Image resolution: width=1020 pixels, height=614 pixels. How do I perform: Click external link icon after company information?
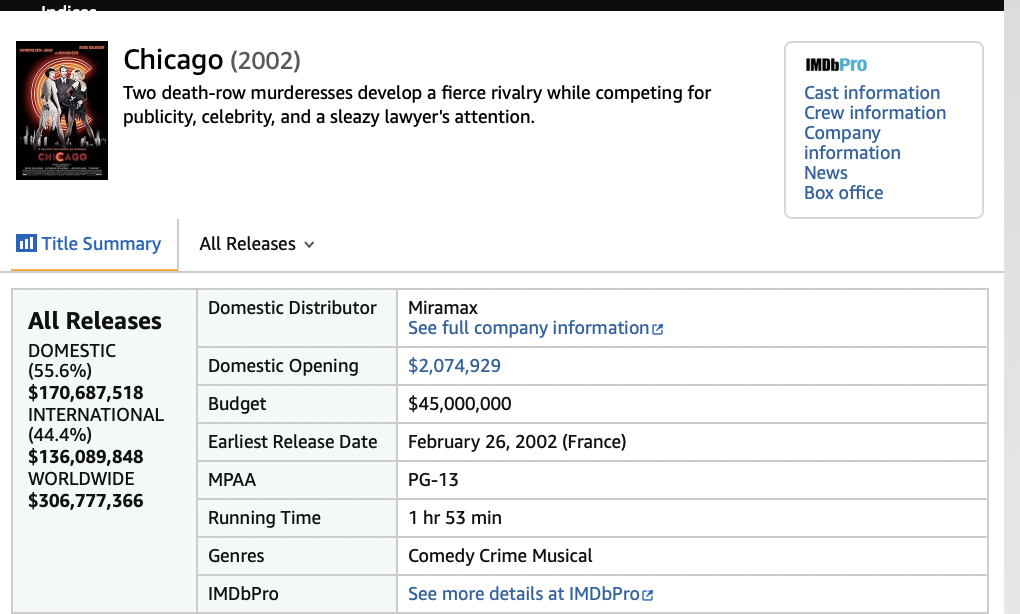point(658,329)
